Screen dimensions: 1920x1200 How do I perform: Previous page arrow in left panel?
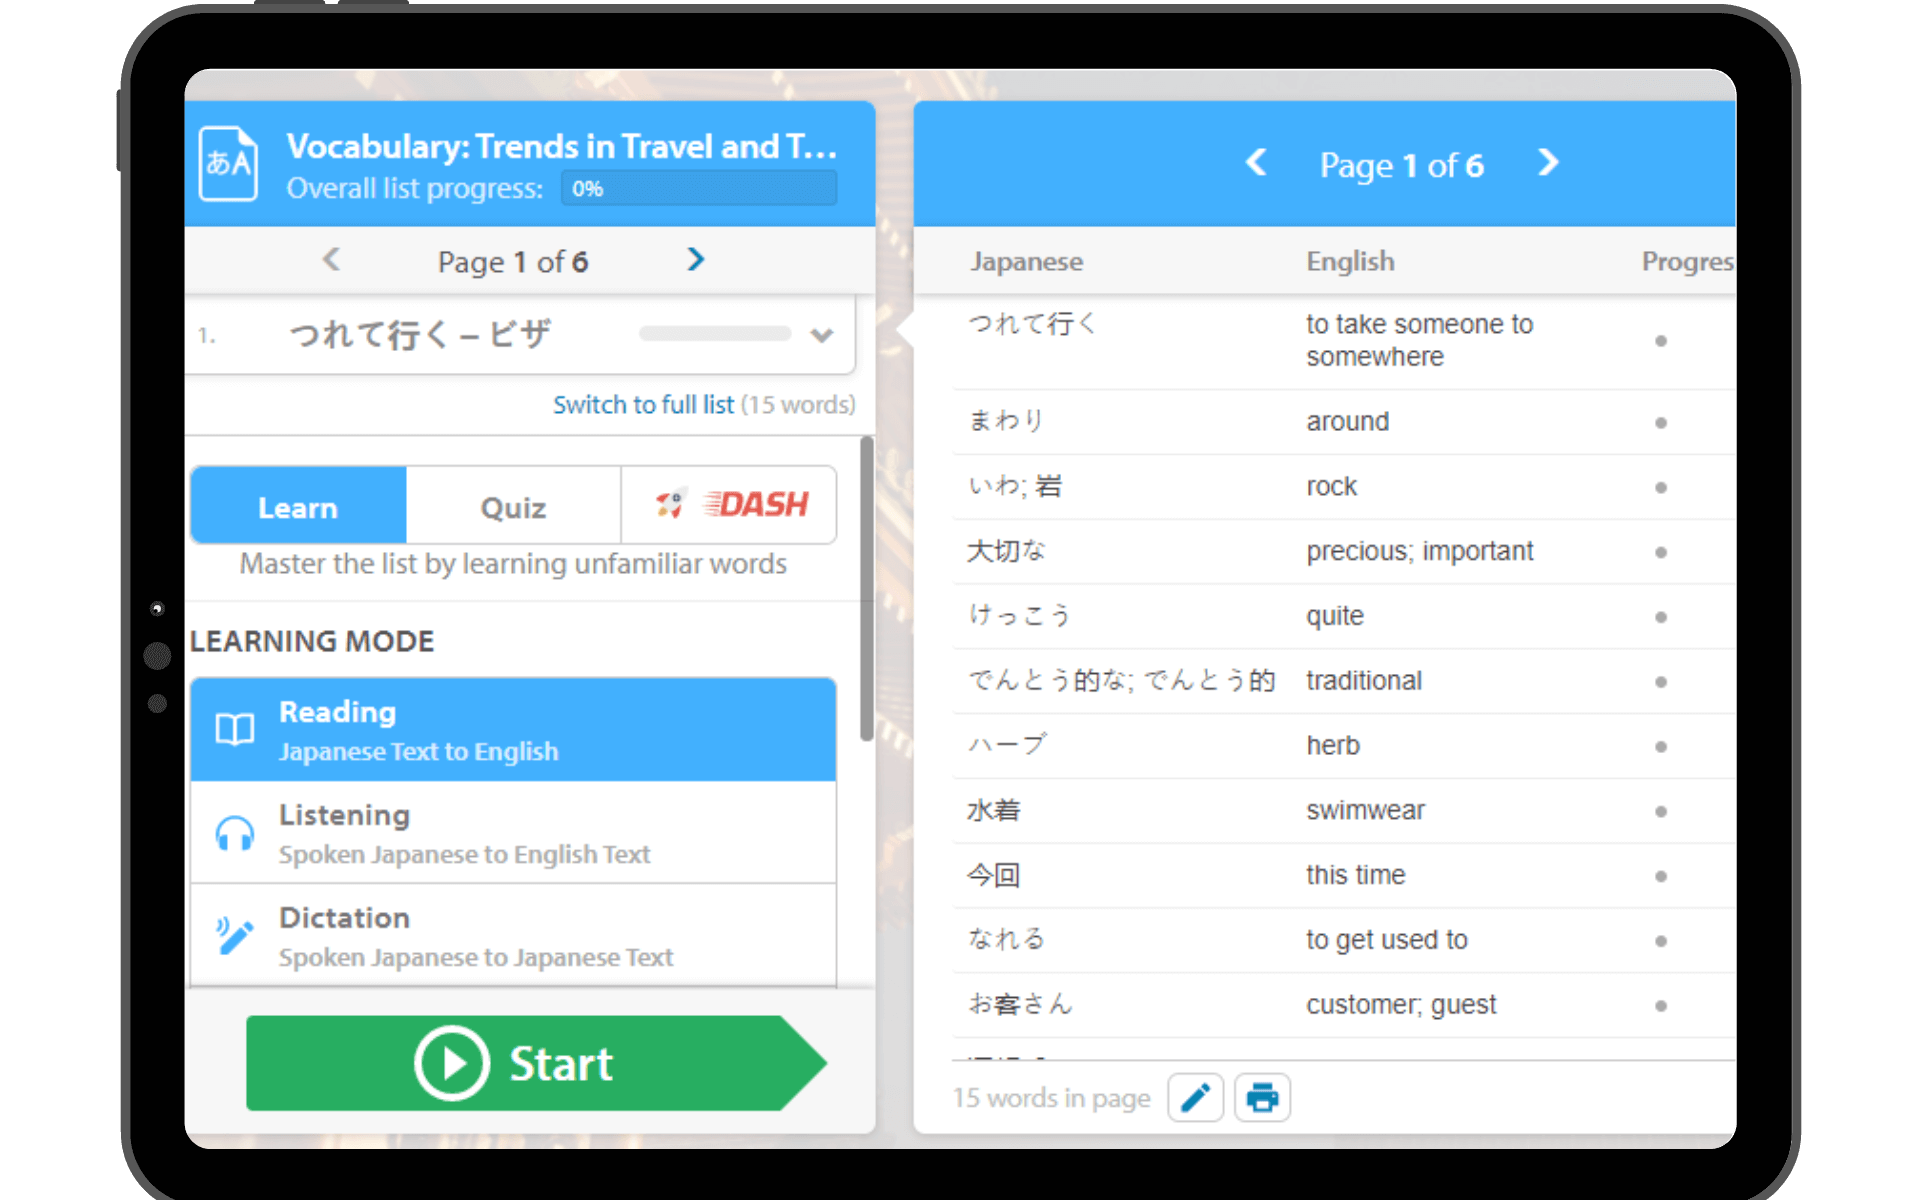[x=331, y=260]
